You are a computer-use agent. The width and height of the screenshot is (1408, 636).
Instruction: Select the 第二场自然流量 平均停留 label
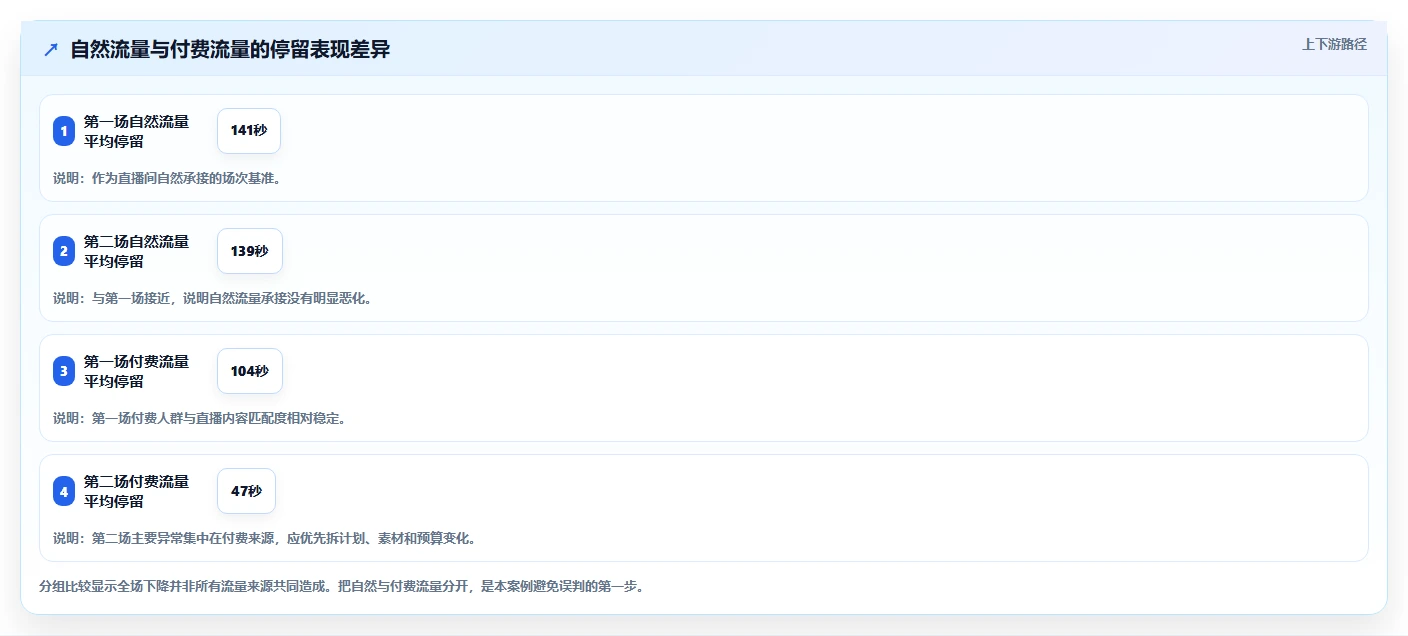coord(136,251)
